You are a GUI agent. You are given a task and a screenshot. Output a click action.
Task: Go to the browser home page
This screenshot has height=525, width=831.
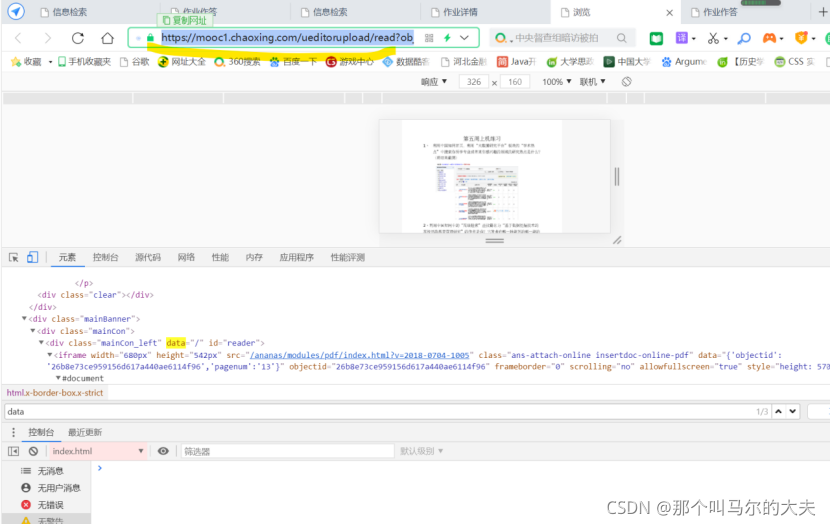tap(108, 38)
